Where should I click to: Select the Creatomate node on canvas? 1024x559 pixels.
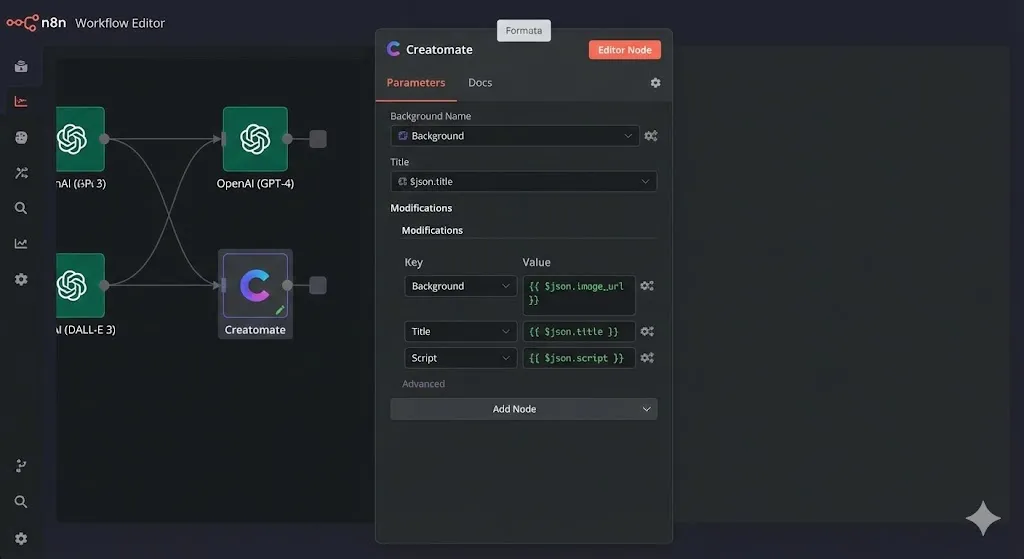point(255,285)
